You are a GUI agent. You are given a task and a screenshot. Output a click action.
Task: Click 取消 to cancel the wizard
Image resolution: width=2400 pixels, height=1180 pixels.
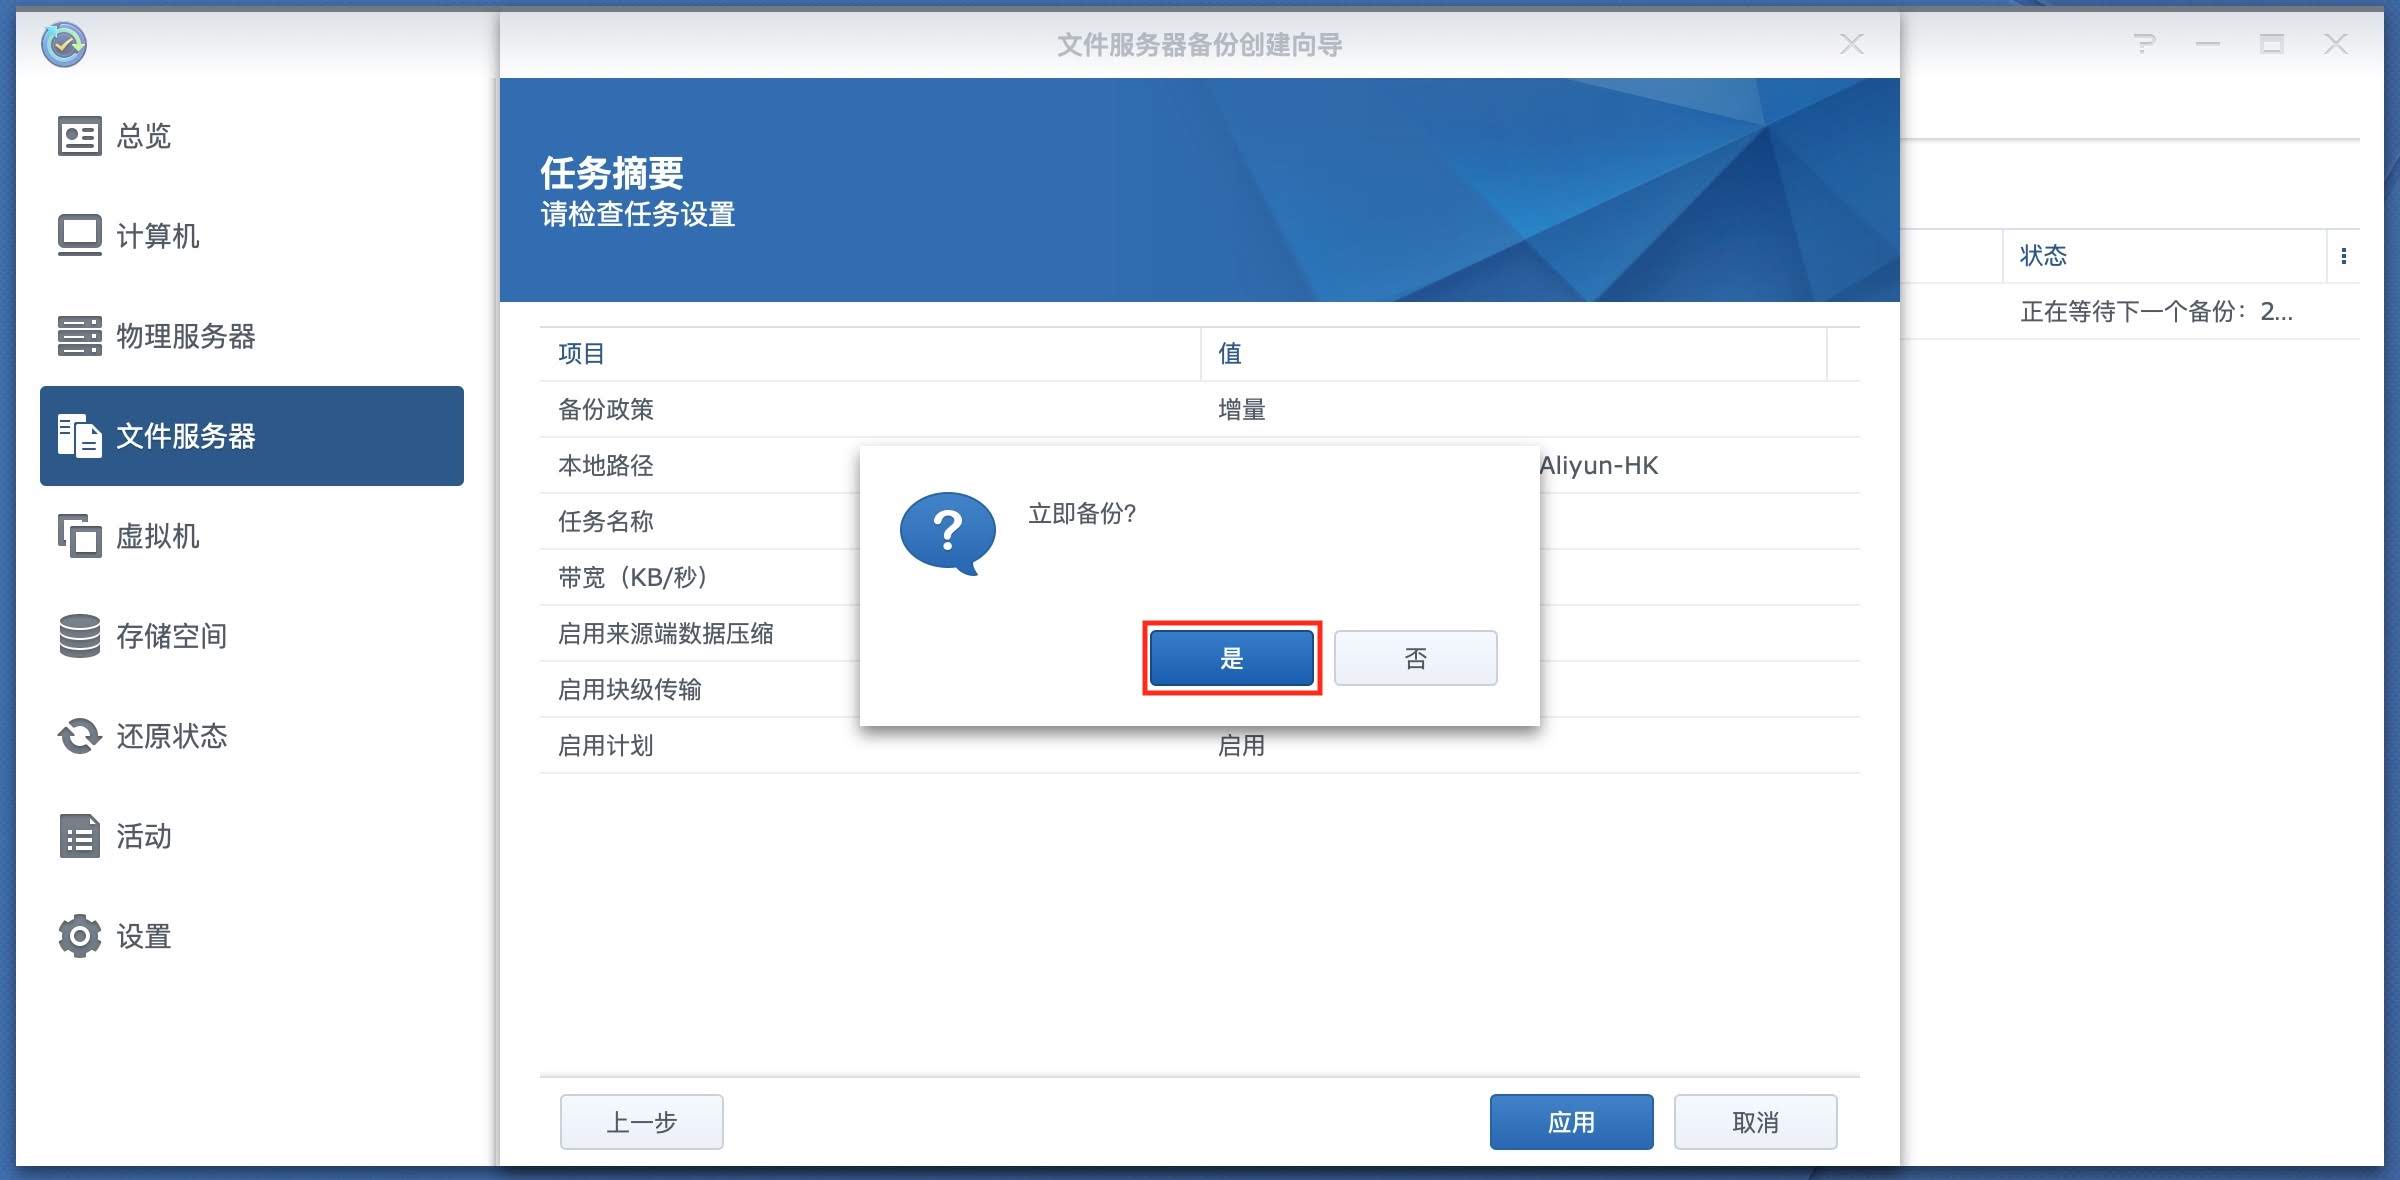point(1755,1122)
